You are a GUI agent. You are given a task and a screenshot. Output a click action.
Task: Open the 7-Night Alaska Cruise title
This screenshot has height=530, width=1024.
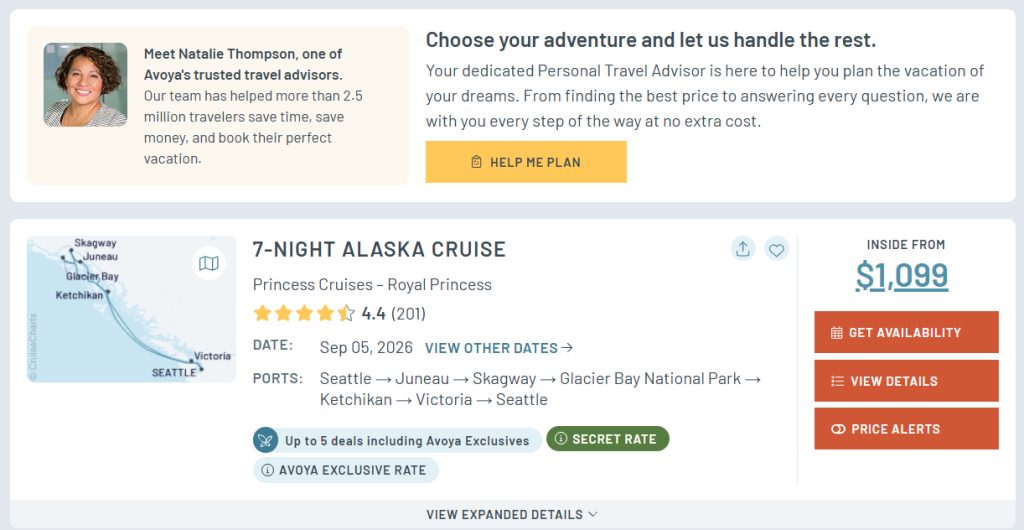379,249
